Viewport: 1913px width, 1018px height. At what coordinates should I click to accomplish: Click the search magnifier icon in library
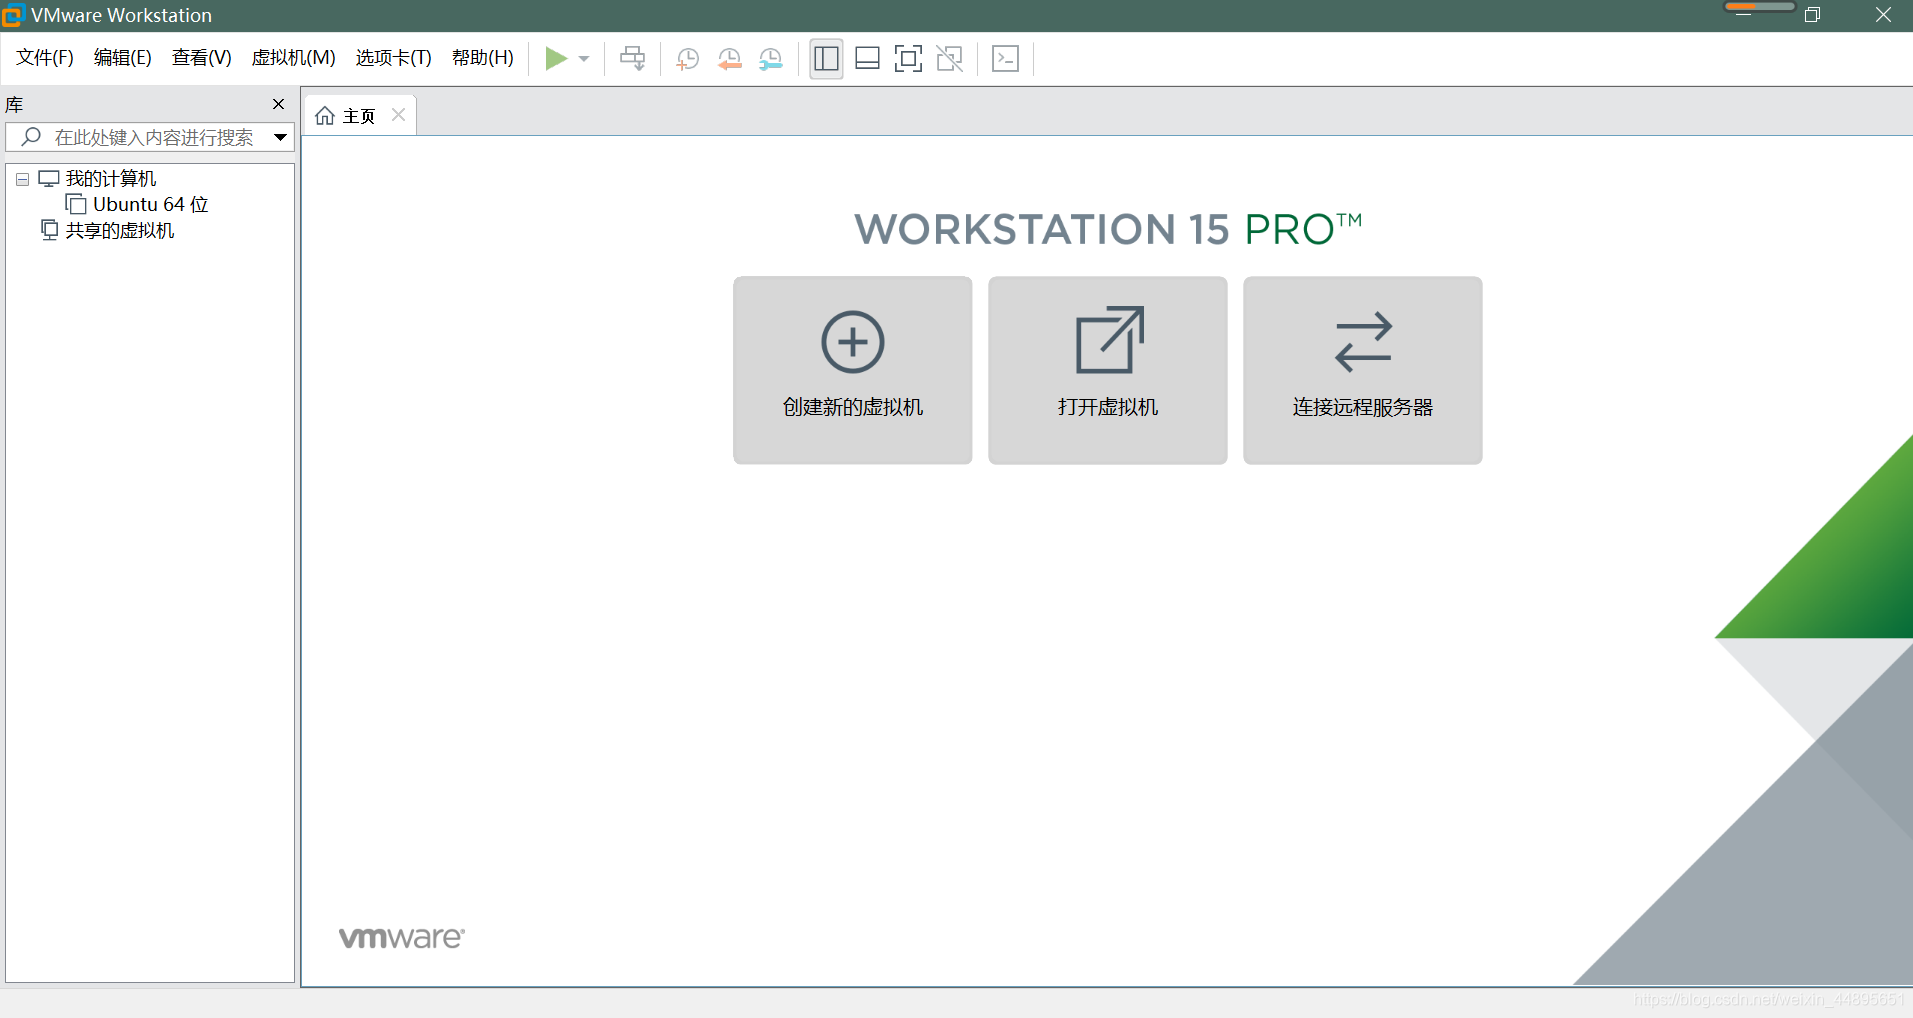tap(31, 137)
